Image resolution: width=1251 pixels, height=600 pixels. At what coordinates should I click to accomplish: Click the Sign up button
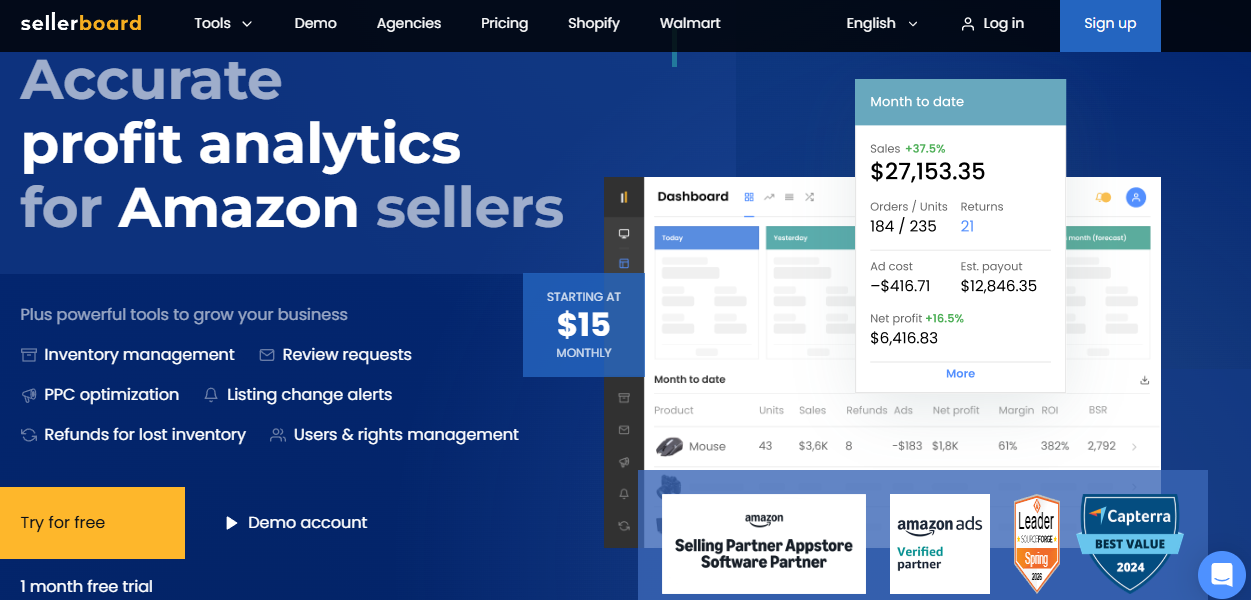pos(1110,25)
